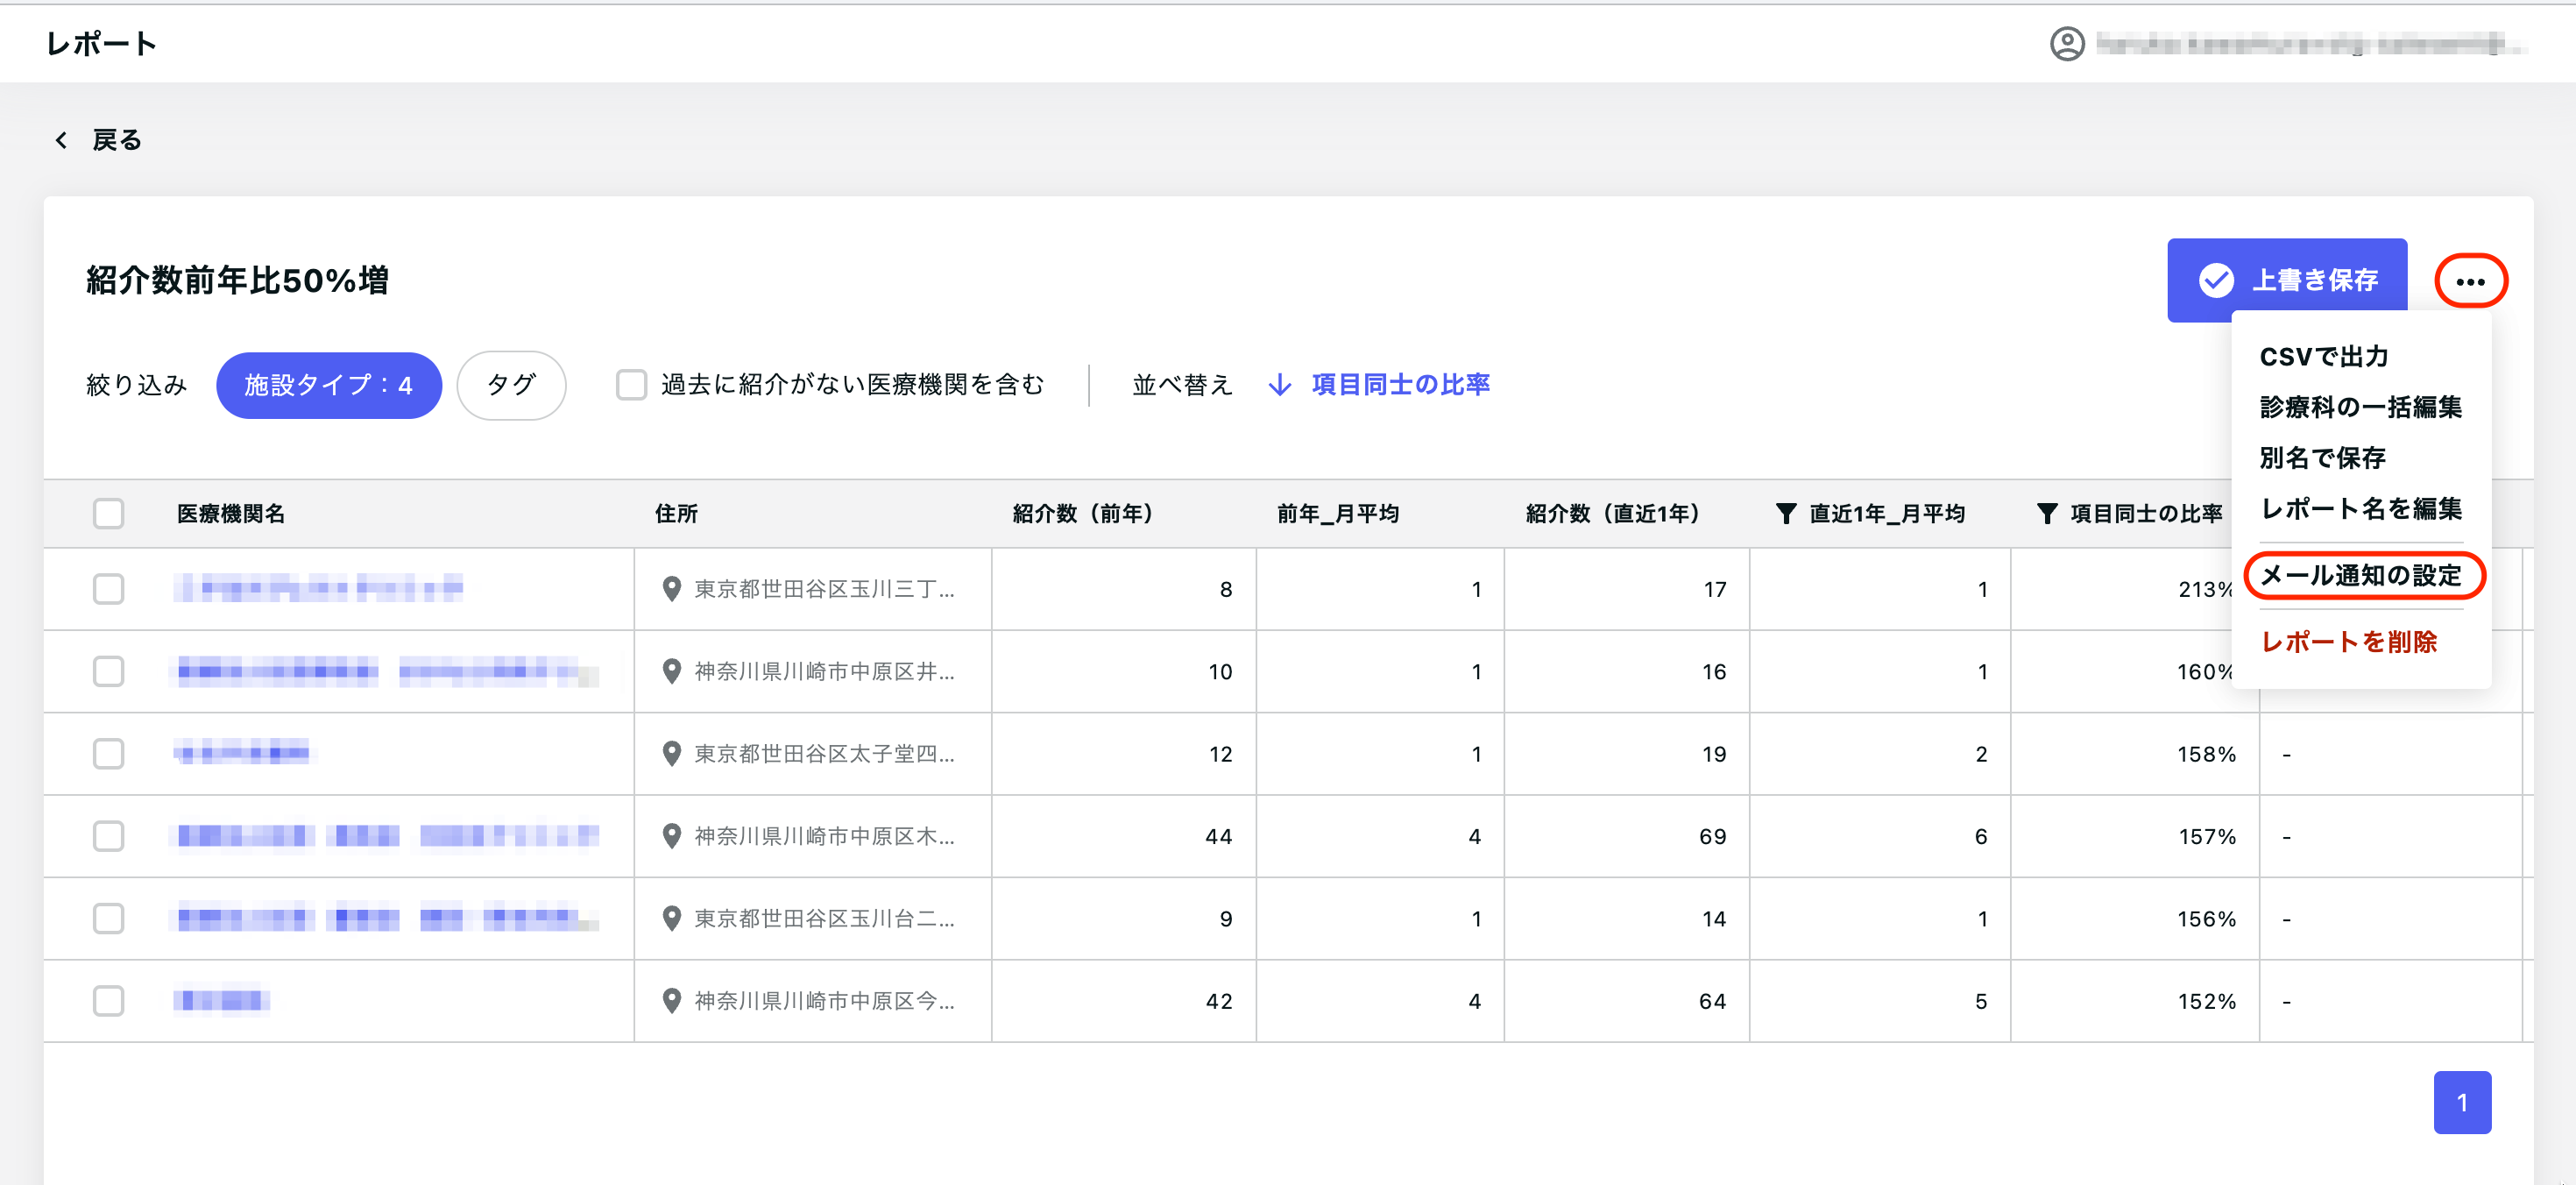The height and width of the screenshot is (1185, 2576).
Task: Click the address 神奈川県川崎市中原区井...
Action: pyautogui.click(x=824, y=671)
